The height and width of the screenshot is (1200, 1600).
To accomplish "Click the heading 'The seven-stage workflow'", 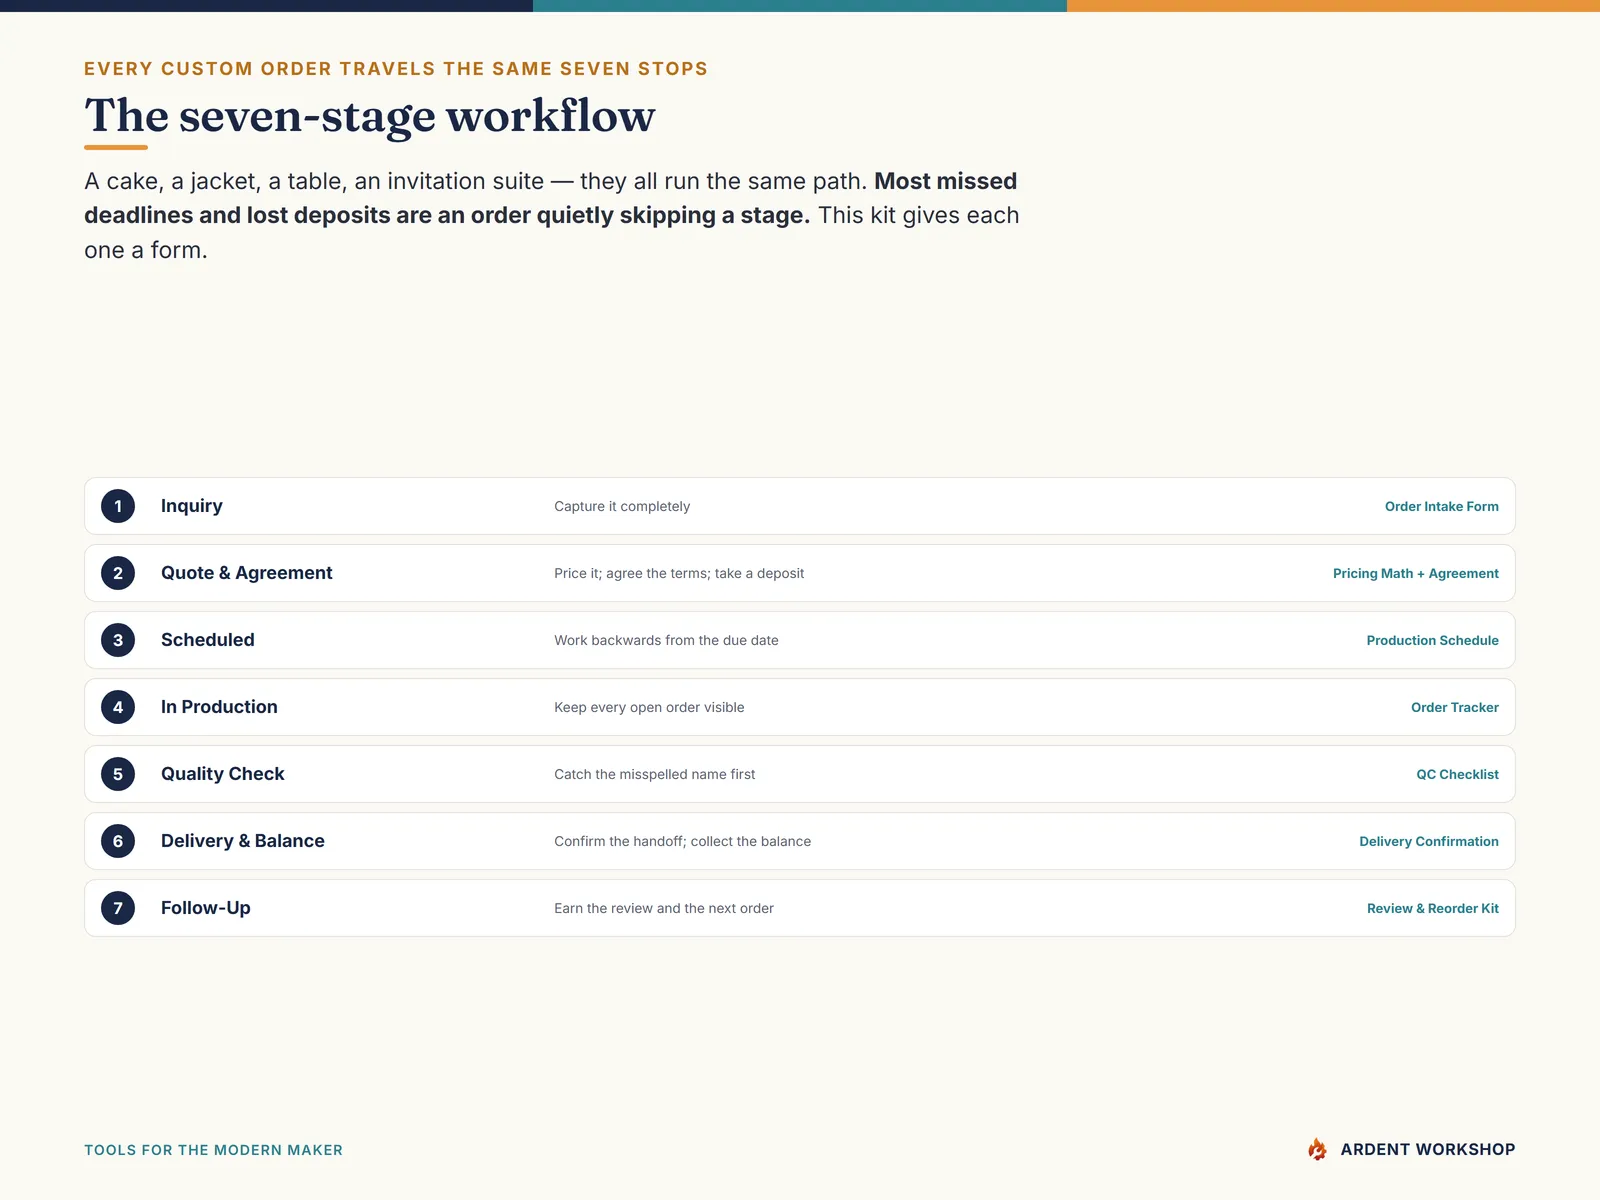I will tap(370, 116).
